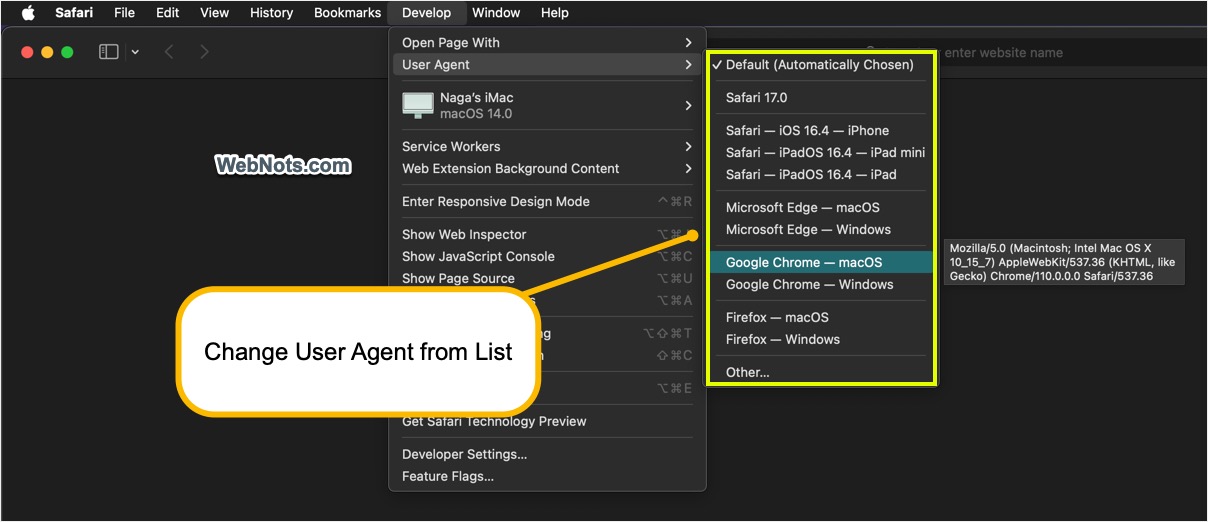Click the iMac device icon
This screenshot has height=522, width=1208.
417,105
